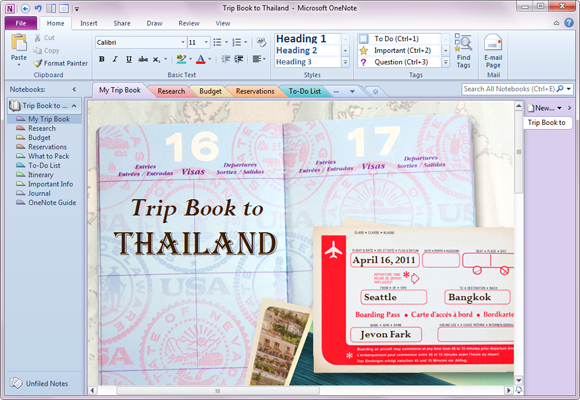The width and height of the screenshot is (580, 400).
Task: Select the Format Painter brush
Action: 38,63
